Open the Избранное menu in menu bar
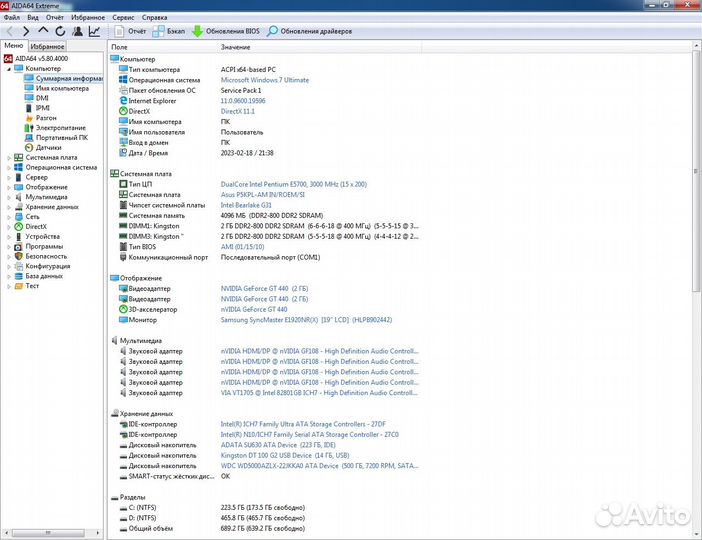The width and height of the screenshot is (702, 540). [x=88, y=17]
